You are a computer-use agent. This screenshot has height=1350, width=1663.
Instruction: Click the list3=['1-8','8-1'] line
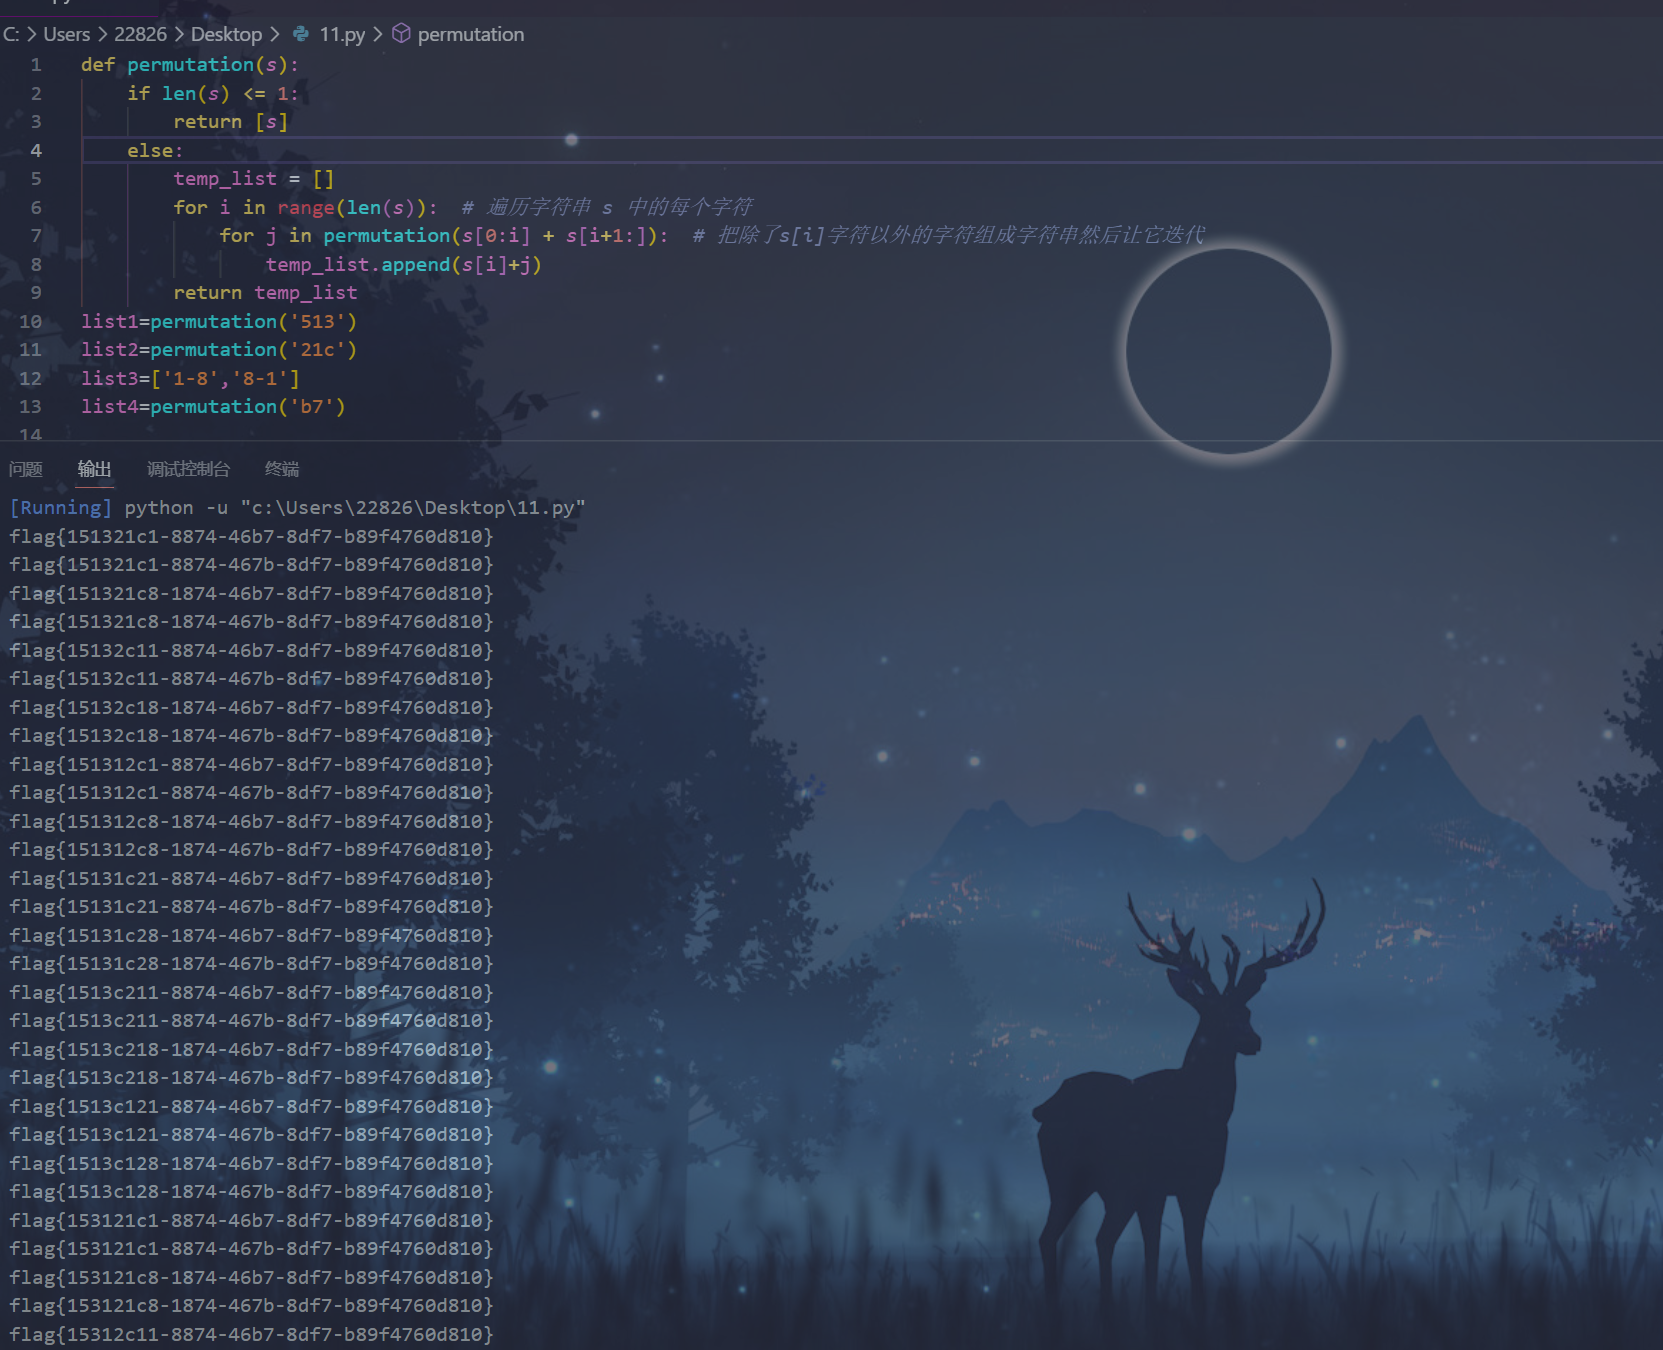190,378
